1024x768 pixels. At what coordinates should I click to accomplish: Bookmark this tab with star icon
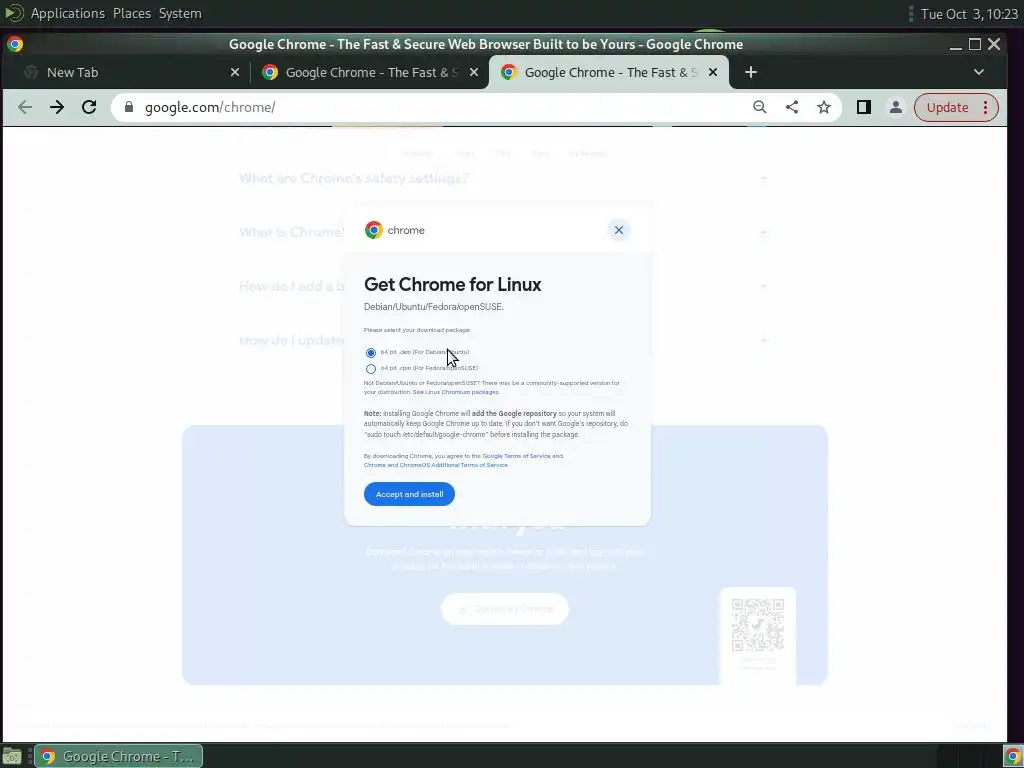tap(824, 107)
